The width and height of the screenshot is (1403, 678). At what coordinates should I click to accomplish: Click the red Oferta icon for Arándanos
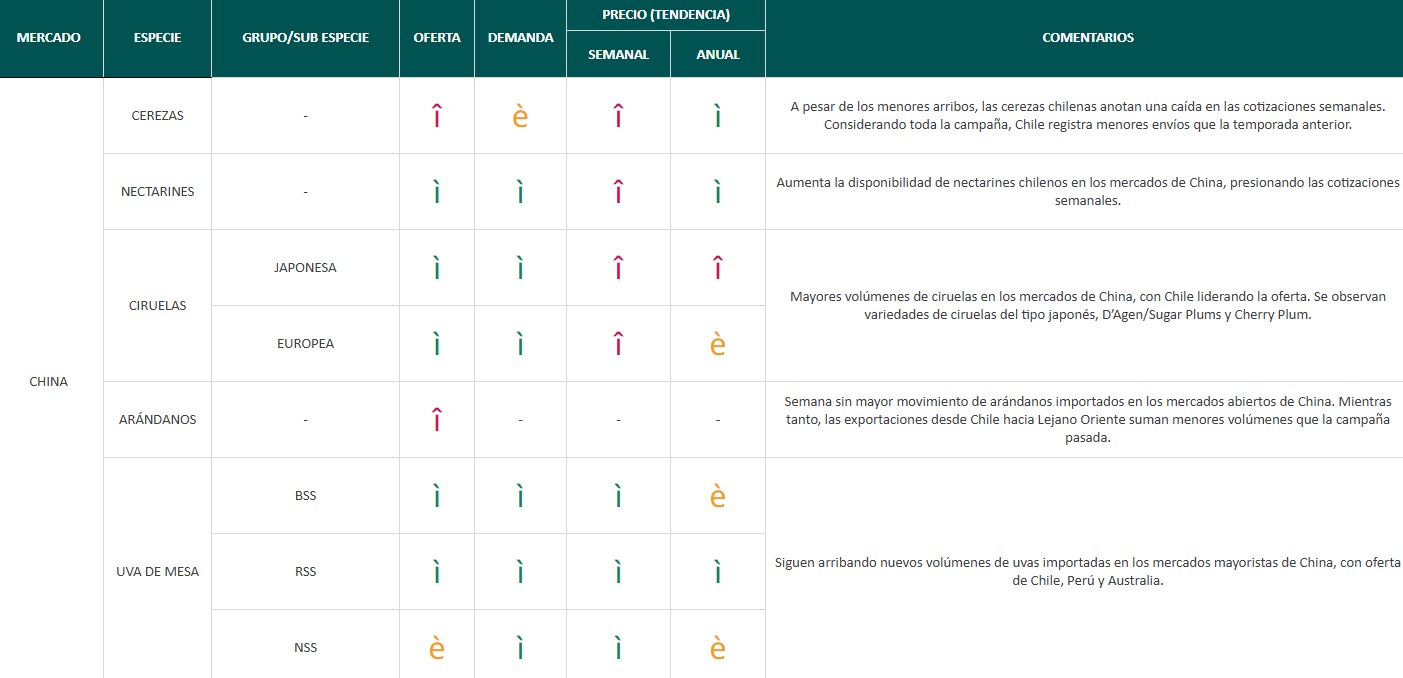tap(437, 420)
